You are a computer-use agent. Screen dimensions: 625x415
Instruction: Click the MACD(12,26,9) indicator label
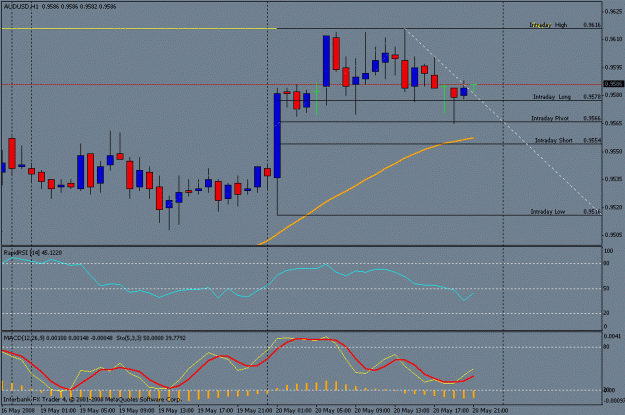click(x=58, y=338)
